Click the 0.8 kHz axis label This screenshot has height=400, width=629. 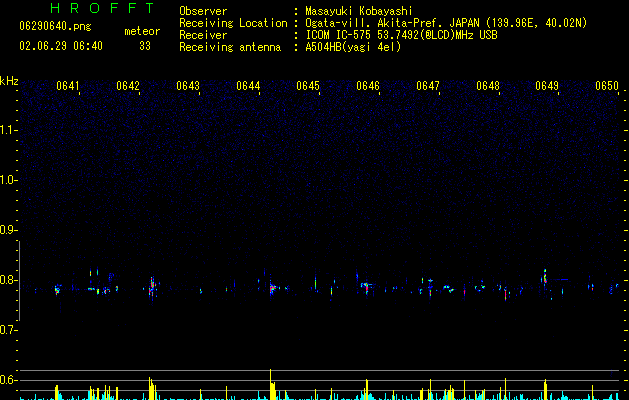pyautogui.click(x=8, y=280)
